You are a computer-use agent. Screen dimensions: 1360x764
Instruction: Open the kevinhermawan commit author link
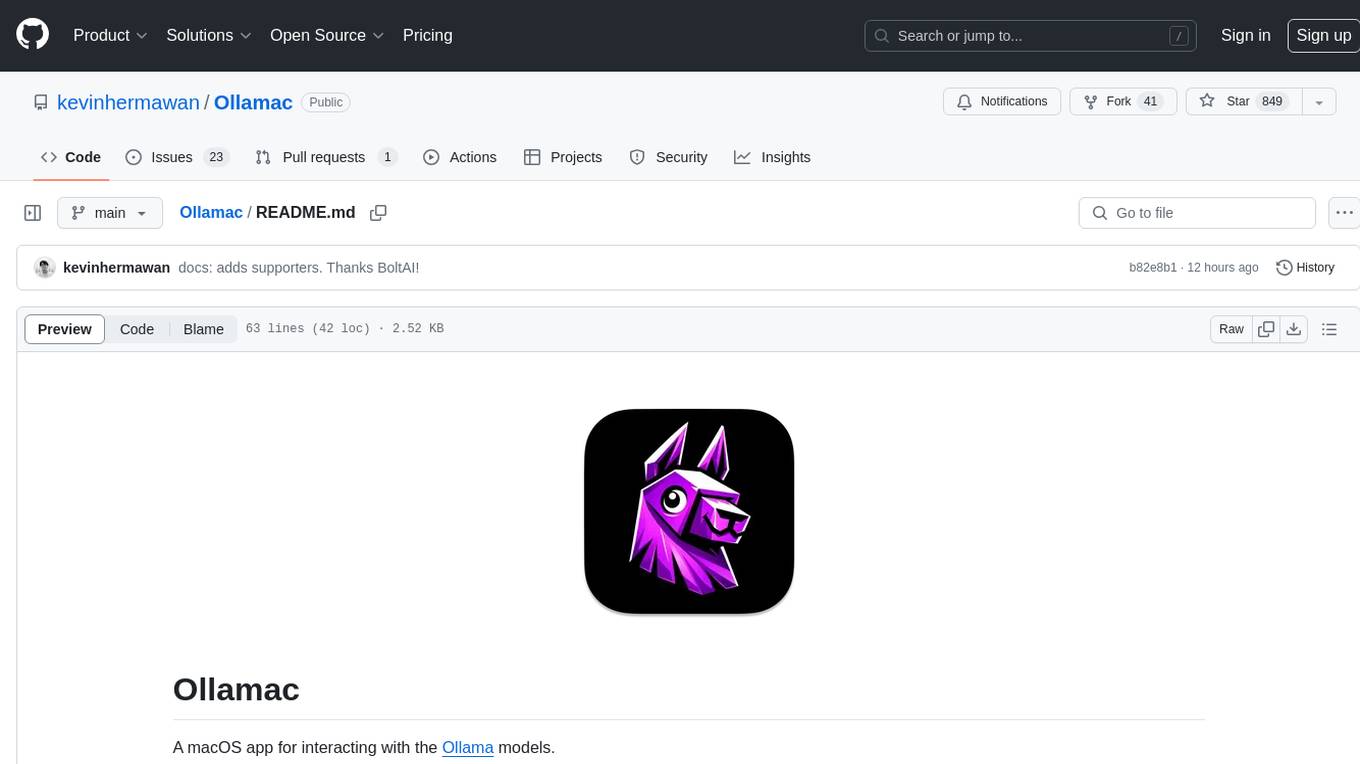point(116,268)
